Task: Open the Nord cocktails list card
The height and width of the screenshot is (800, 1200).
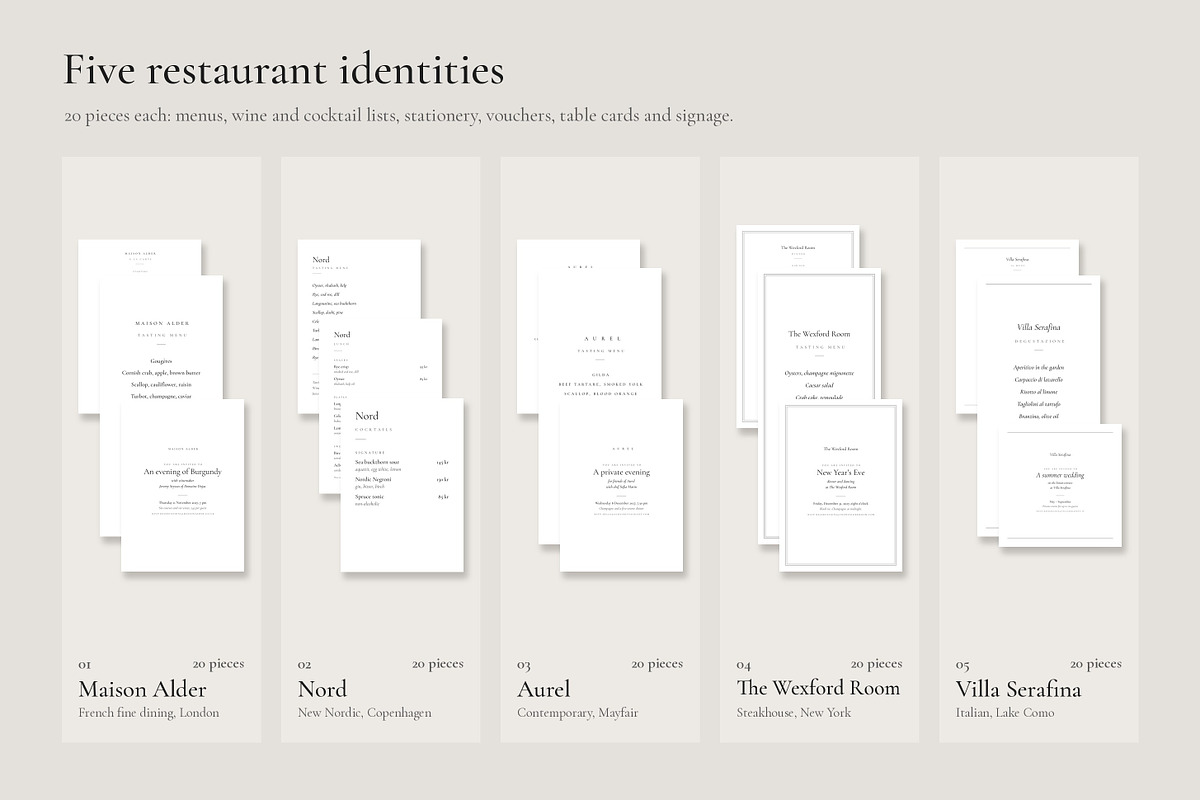Action: click(402, 485)
